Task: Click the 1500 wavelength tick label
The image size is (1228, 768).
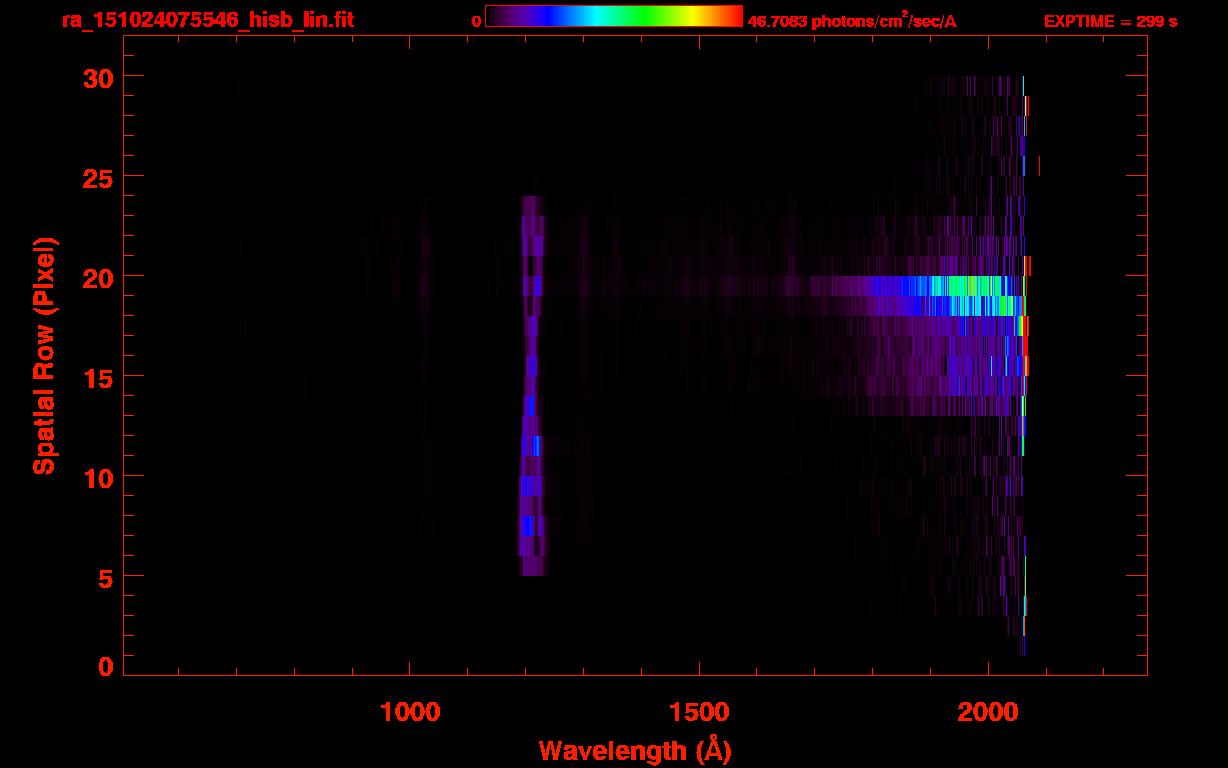Action: click(699, 712)
